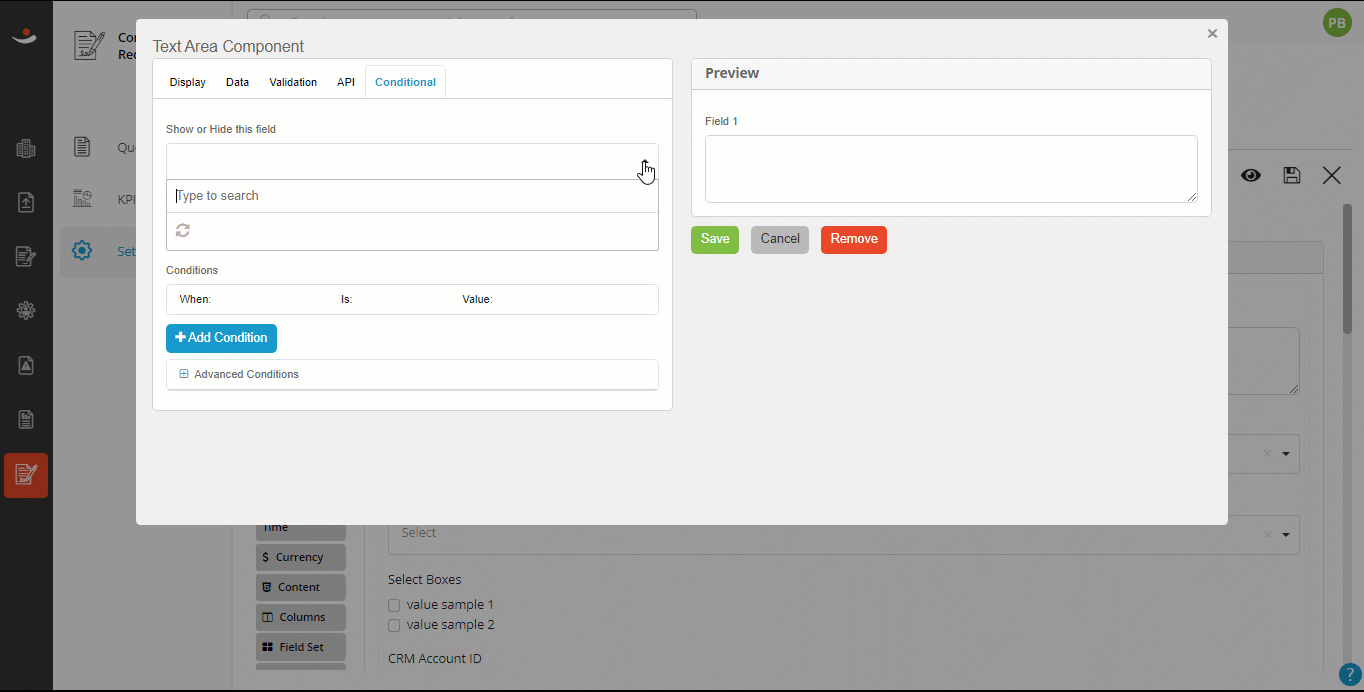Open the document icon in secondary menu

(x=82, y=147)
